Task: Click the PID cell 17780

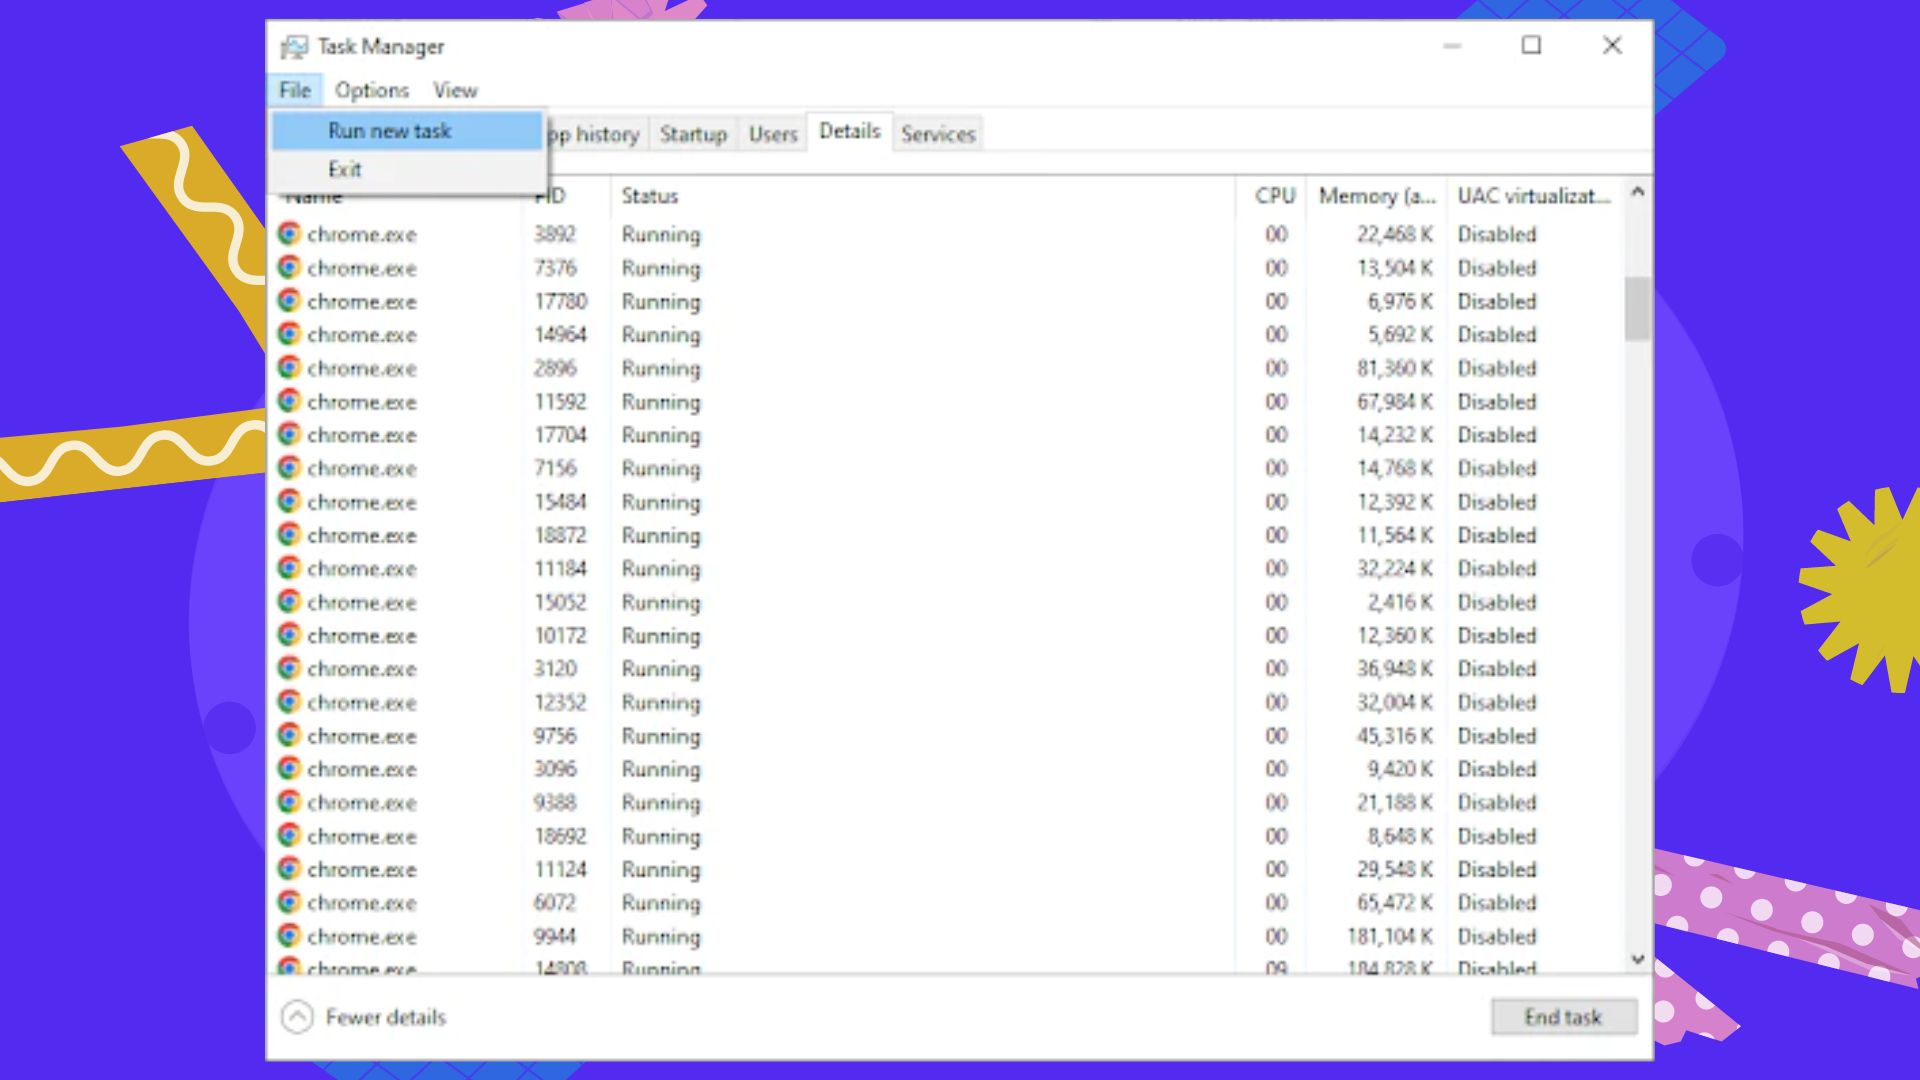Action: pos(560,301)
